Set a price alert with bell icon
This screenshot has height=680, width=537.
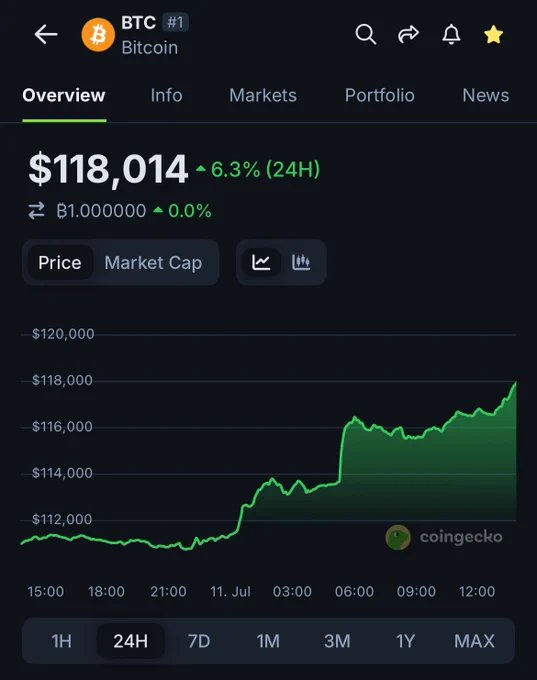(451, 34)
